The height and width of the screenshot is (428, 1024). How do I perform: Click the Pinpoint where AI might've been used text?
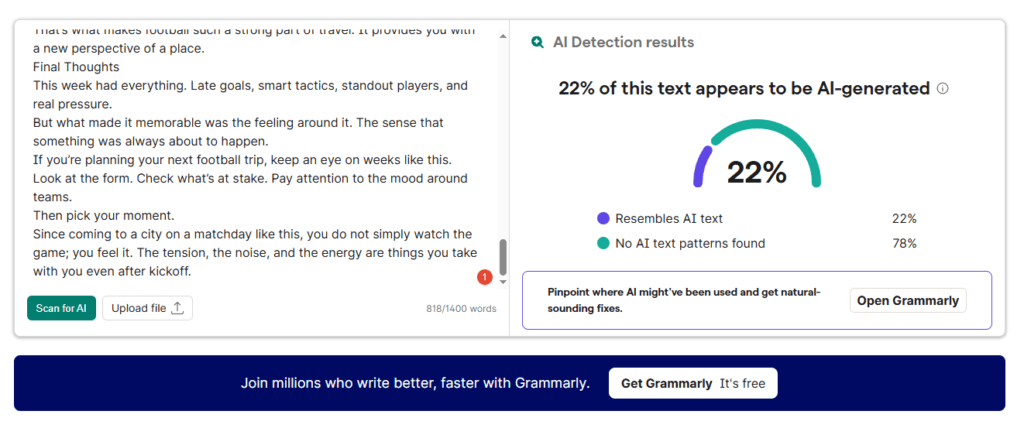click(x=684, y=300)
